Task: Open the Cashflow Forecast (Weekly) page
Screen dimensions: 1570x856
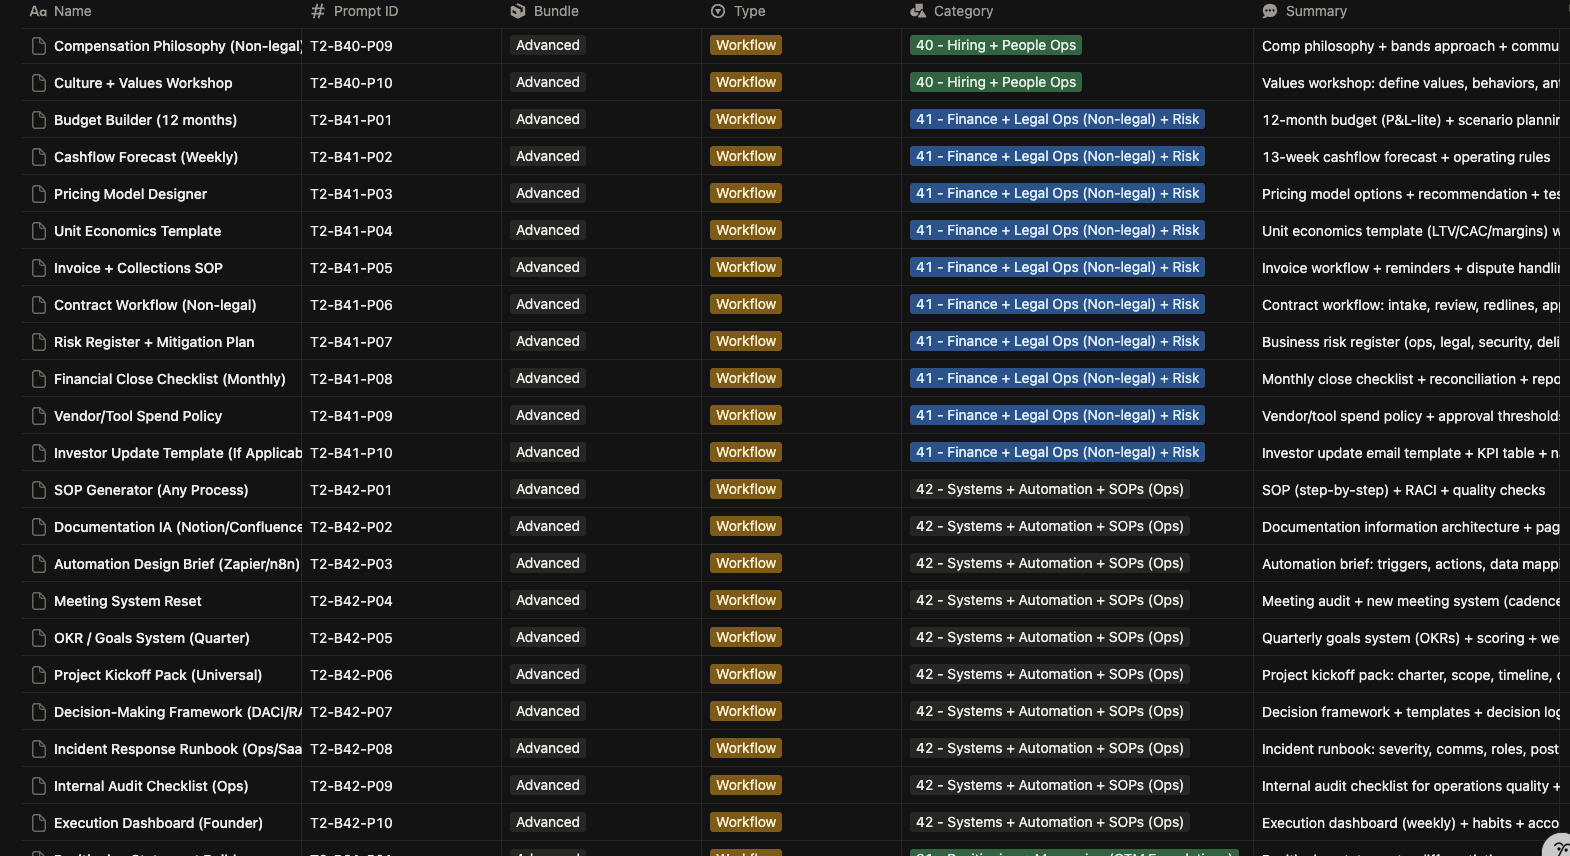Action: point(146,157)
